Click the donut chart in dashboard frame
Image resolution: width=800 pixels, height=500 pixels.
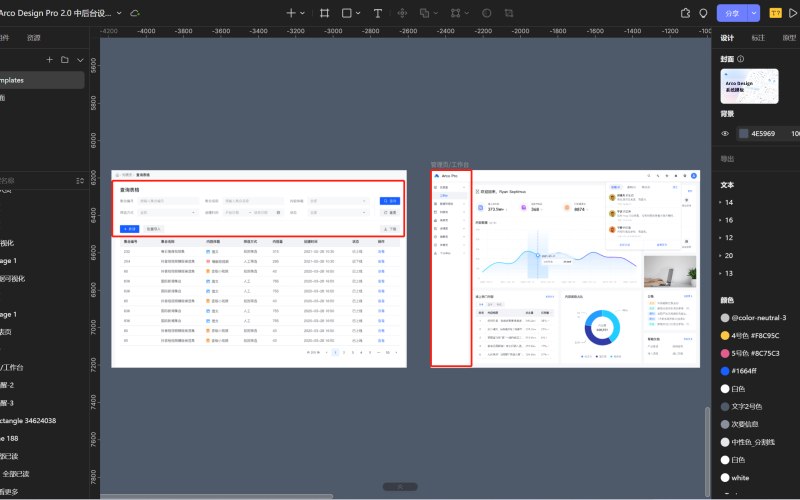(x=602, y=328)
